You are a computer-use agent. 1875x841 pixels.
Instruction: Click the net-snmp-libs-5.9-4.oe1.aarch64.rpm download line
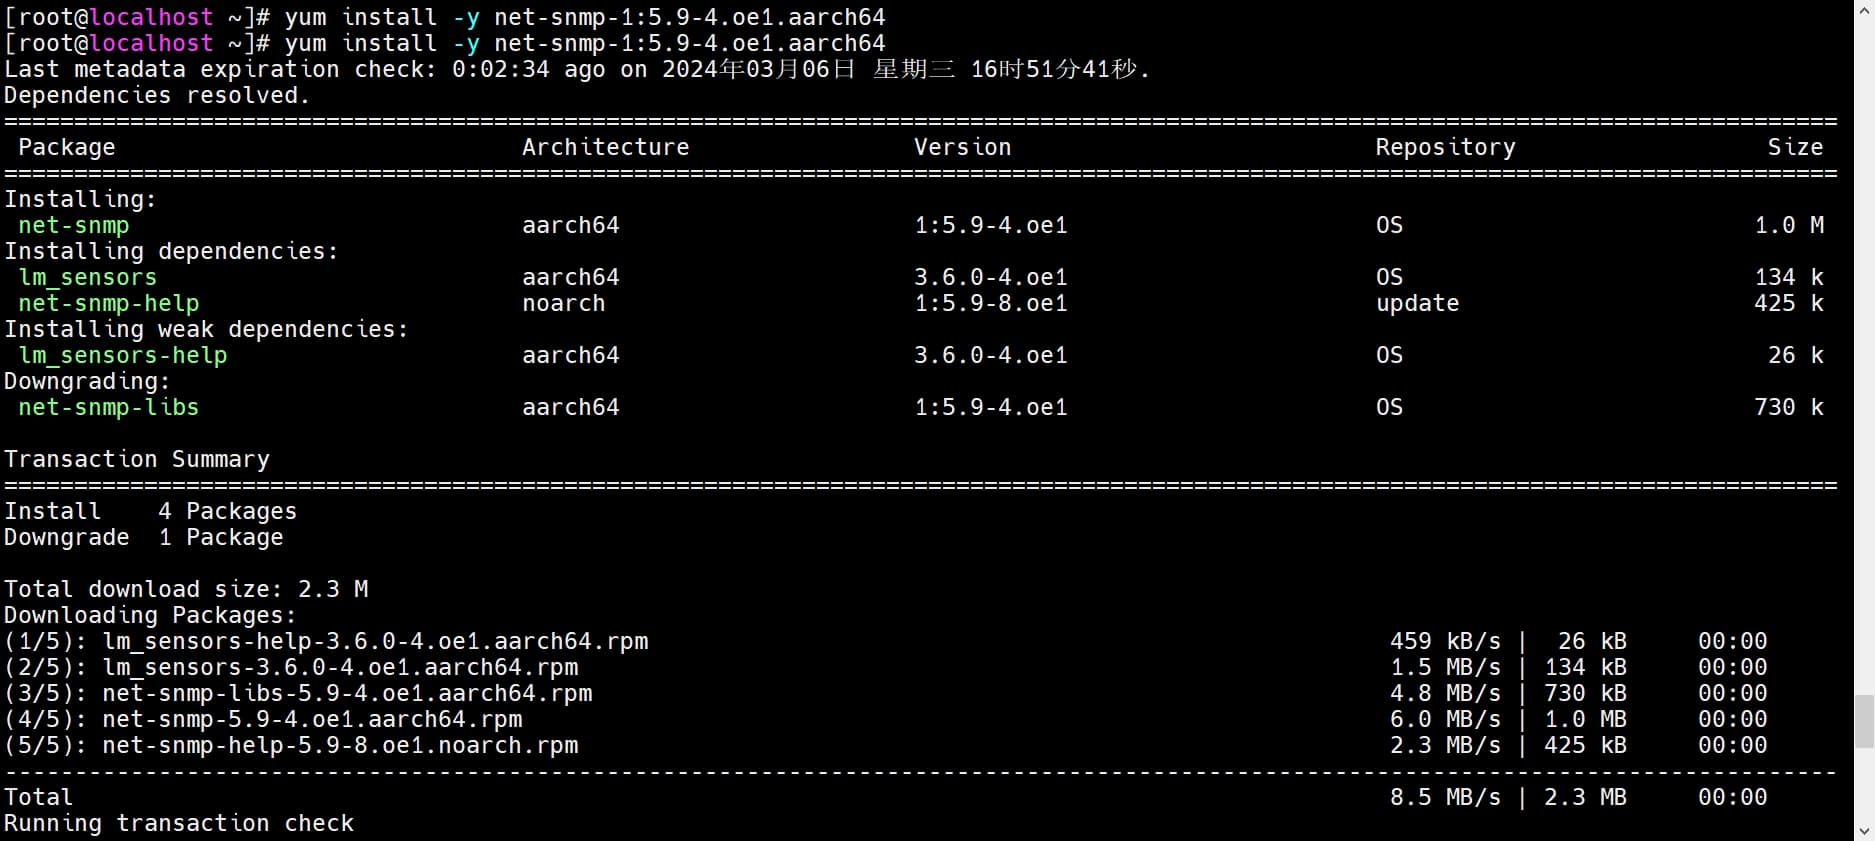point(346,693)
